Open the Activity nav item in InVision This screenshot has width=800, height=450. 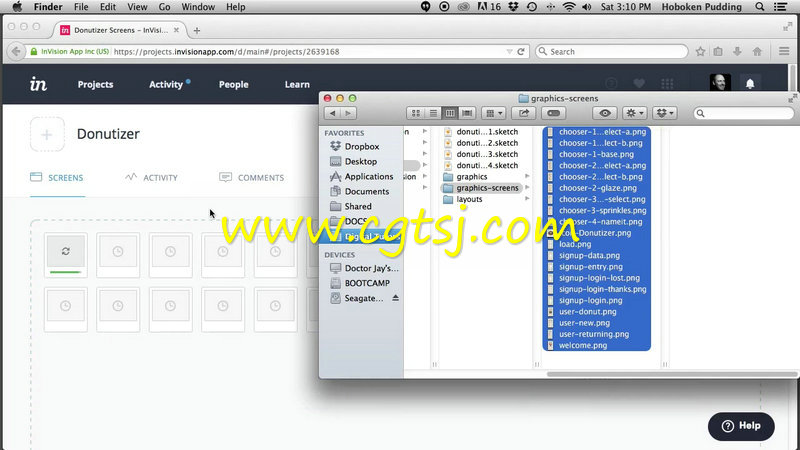[x=166, y=85]
